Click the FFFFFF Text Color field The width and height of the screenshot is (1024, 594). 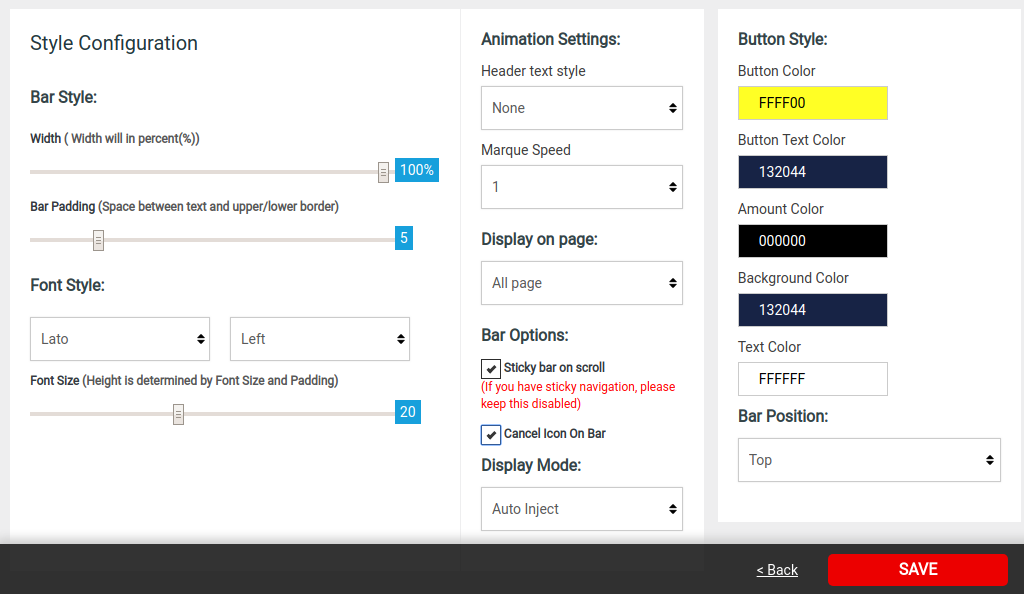(x=812, y=379)
